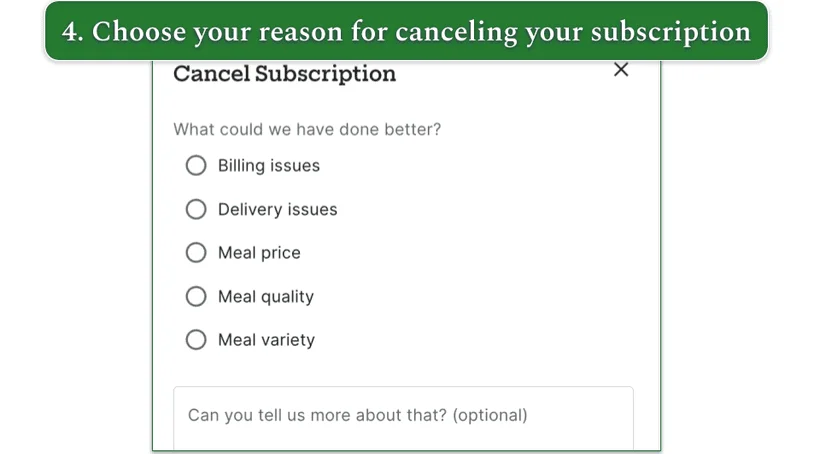
Task: Select the Meal quality radio circle
Action: click(x=196, y=296)
